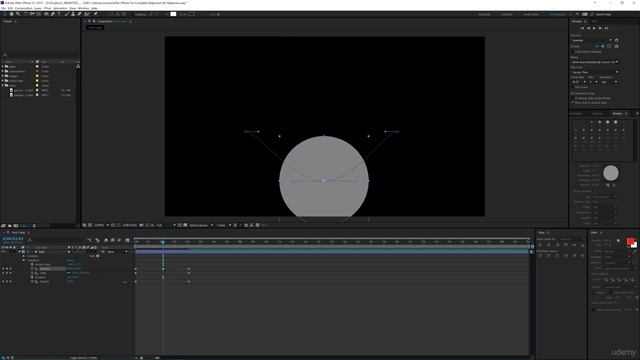The image size is (640, 360).
Task: Toggle the Opacity stopwatch on ball layer
Action: tap(32, 282)
